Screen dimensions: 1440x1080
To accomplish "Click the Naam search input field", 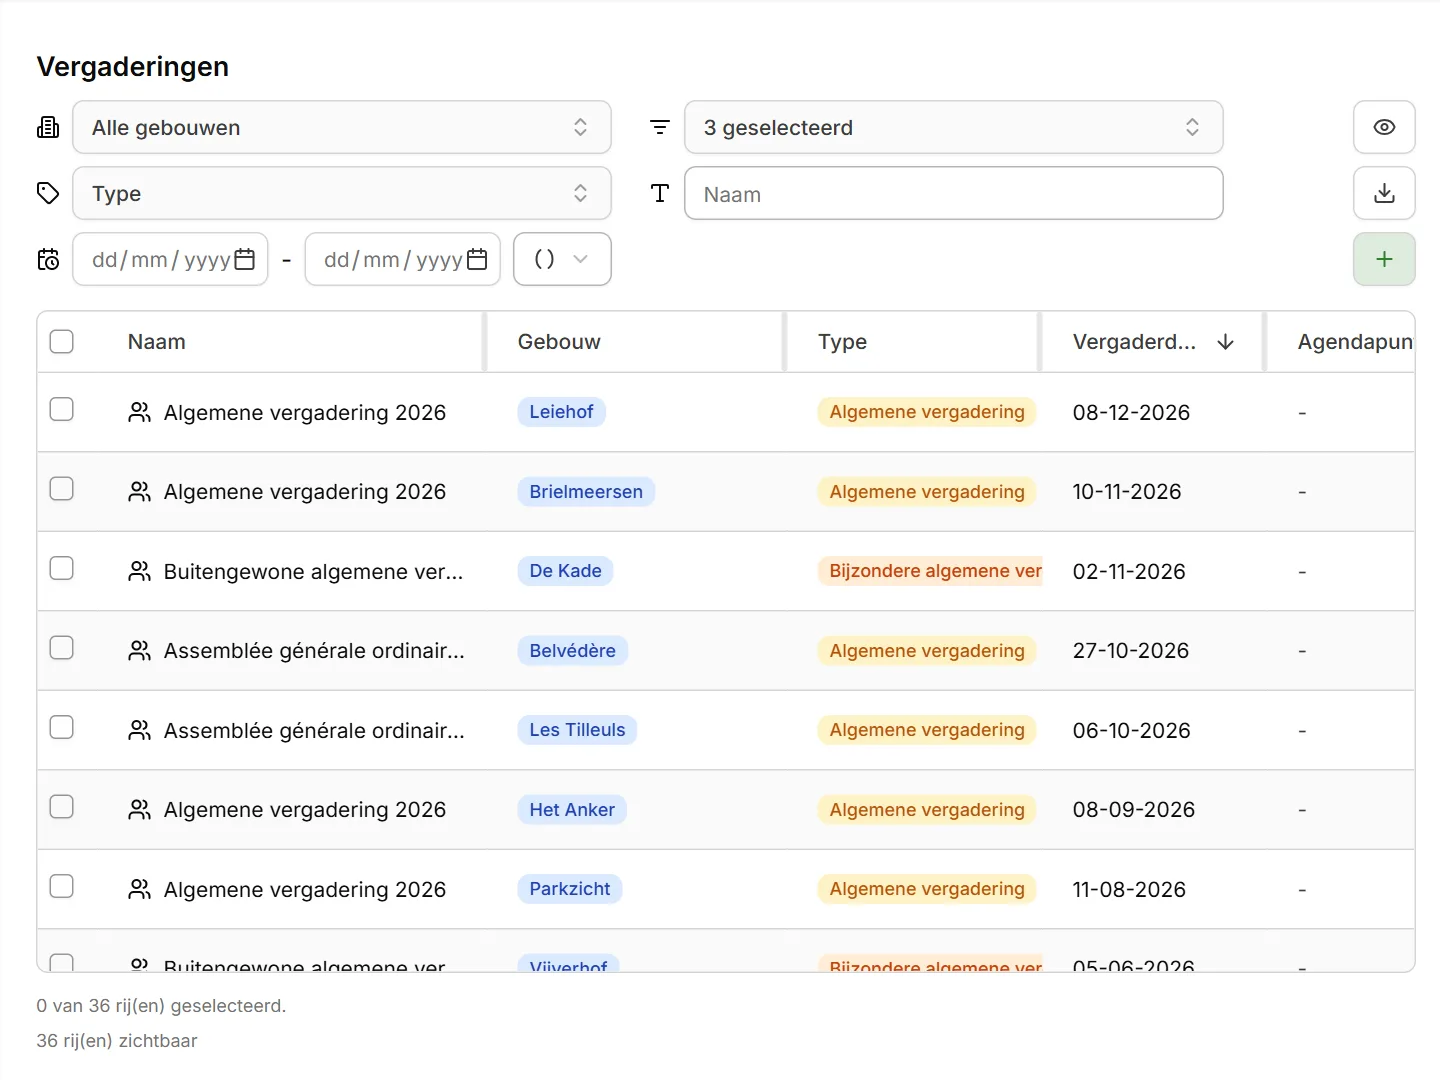I will [x=954, y=193].
